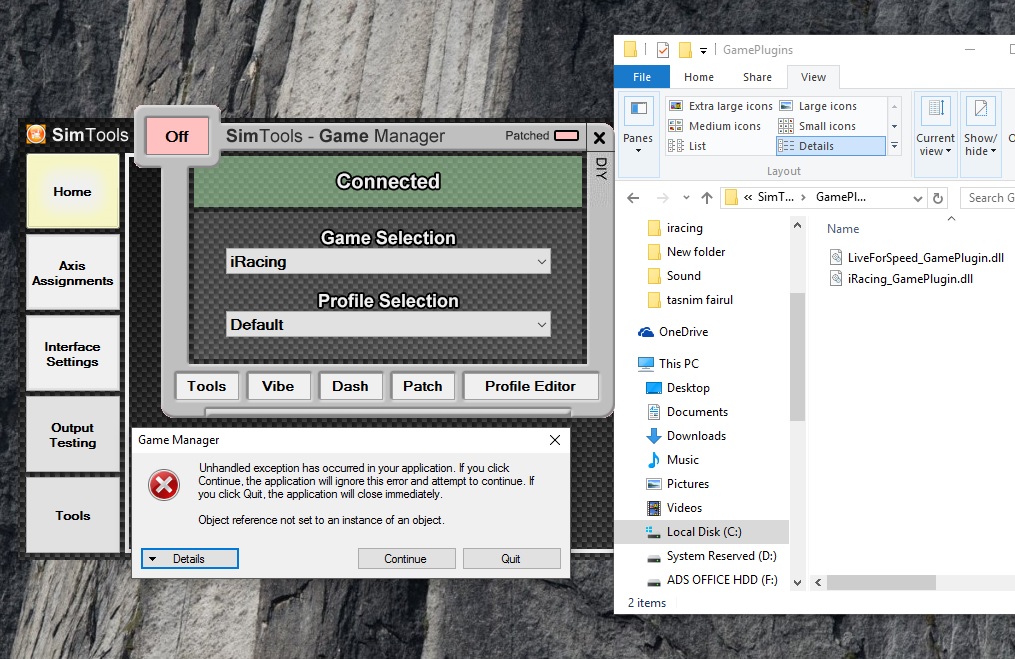The height and width of the screenshot is (659, 1015).
Task: Open the File tab in Explorer
Action: [642, 77]
